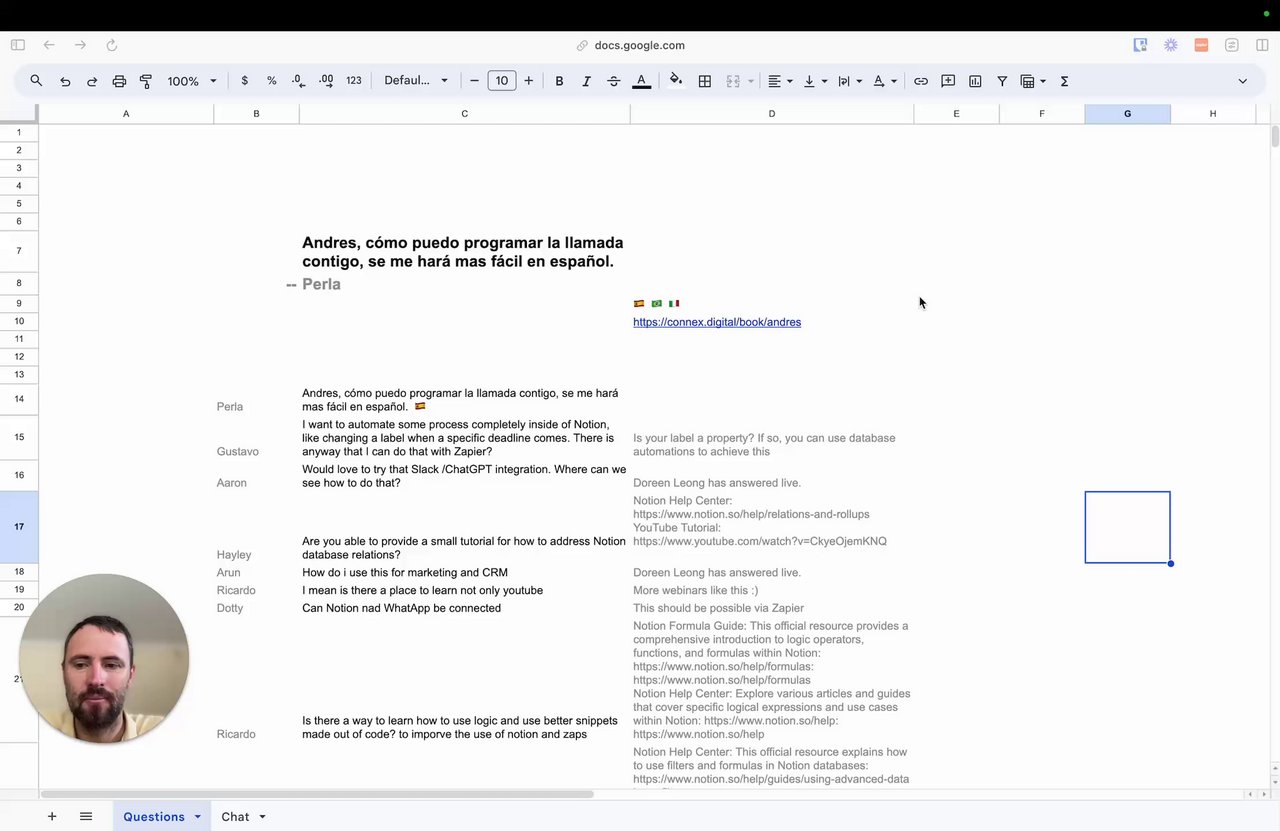The width and height of the screenshot is (1280, 831).
Task: Click cell 'More webinars like this :)'
Action: point(772,590)
